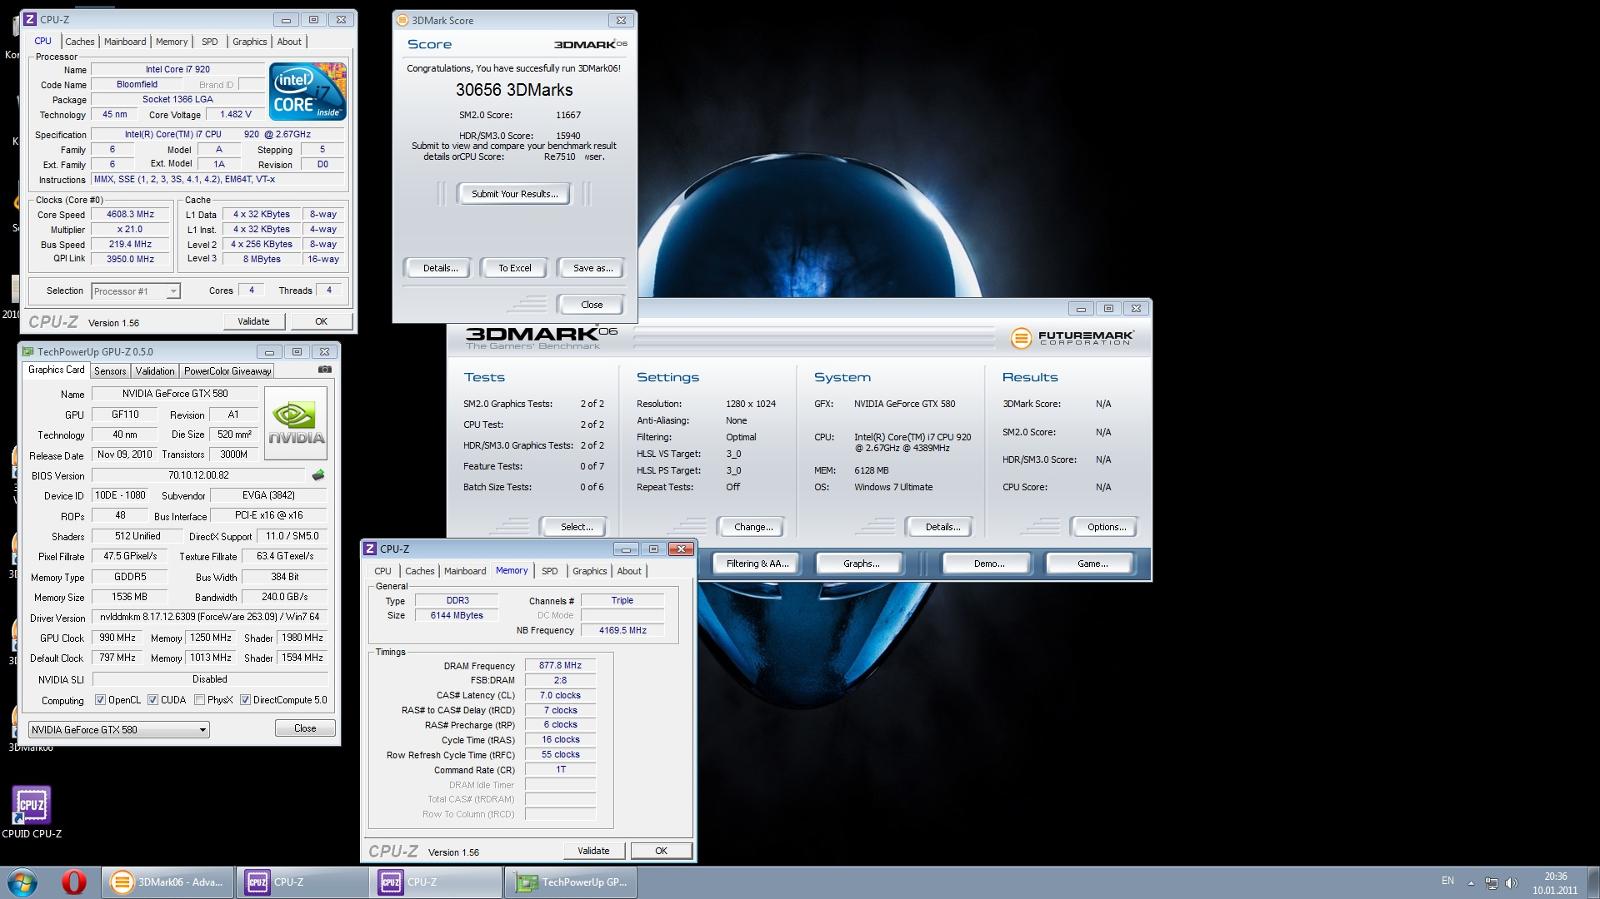Open the Windows Start menu
This screenshot has height=899, width=1600.
(x=22, y=882)
